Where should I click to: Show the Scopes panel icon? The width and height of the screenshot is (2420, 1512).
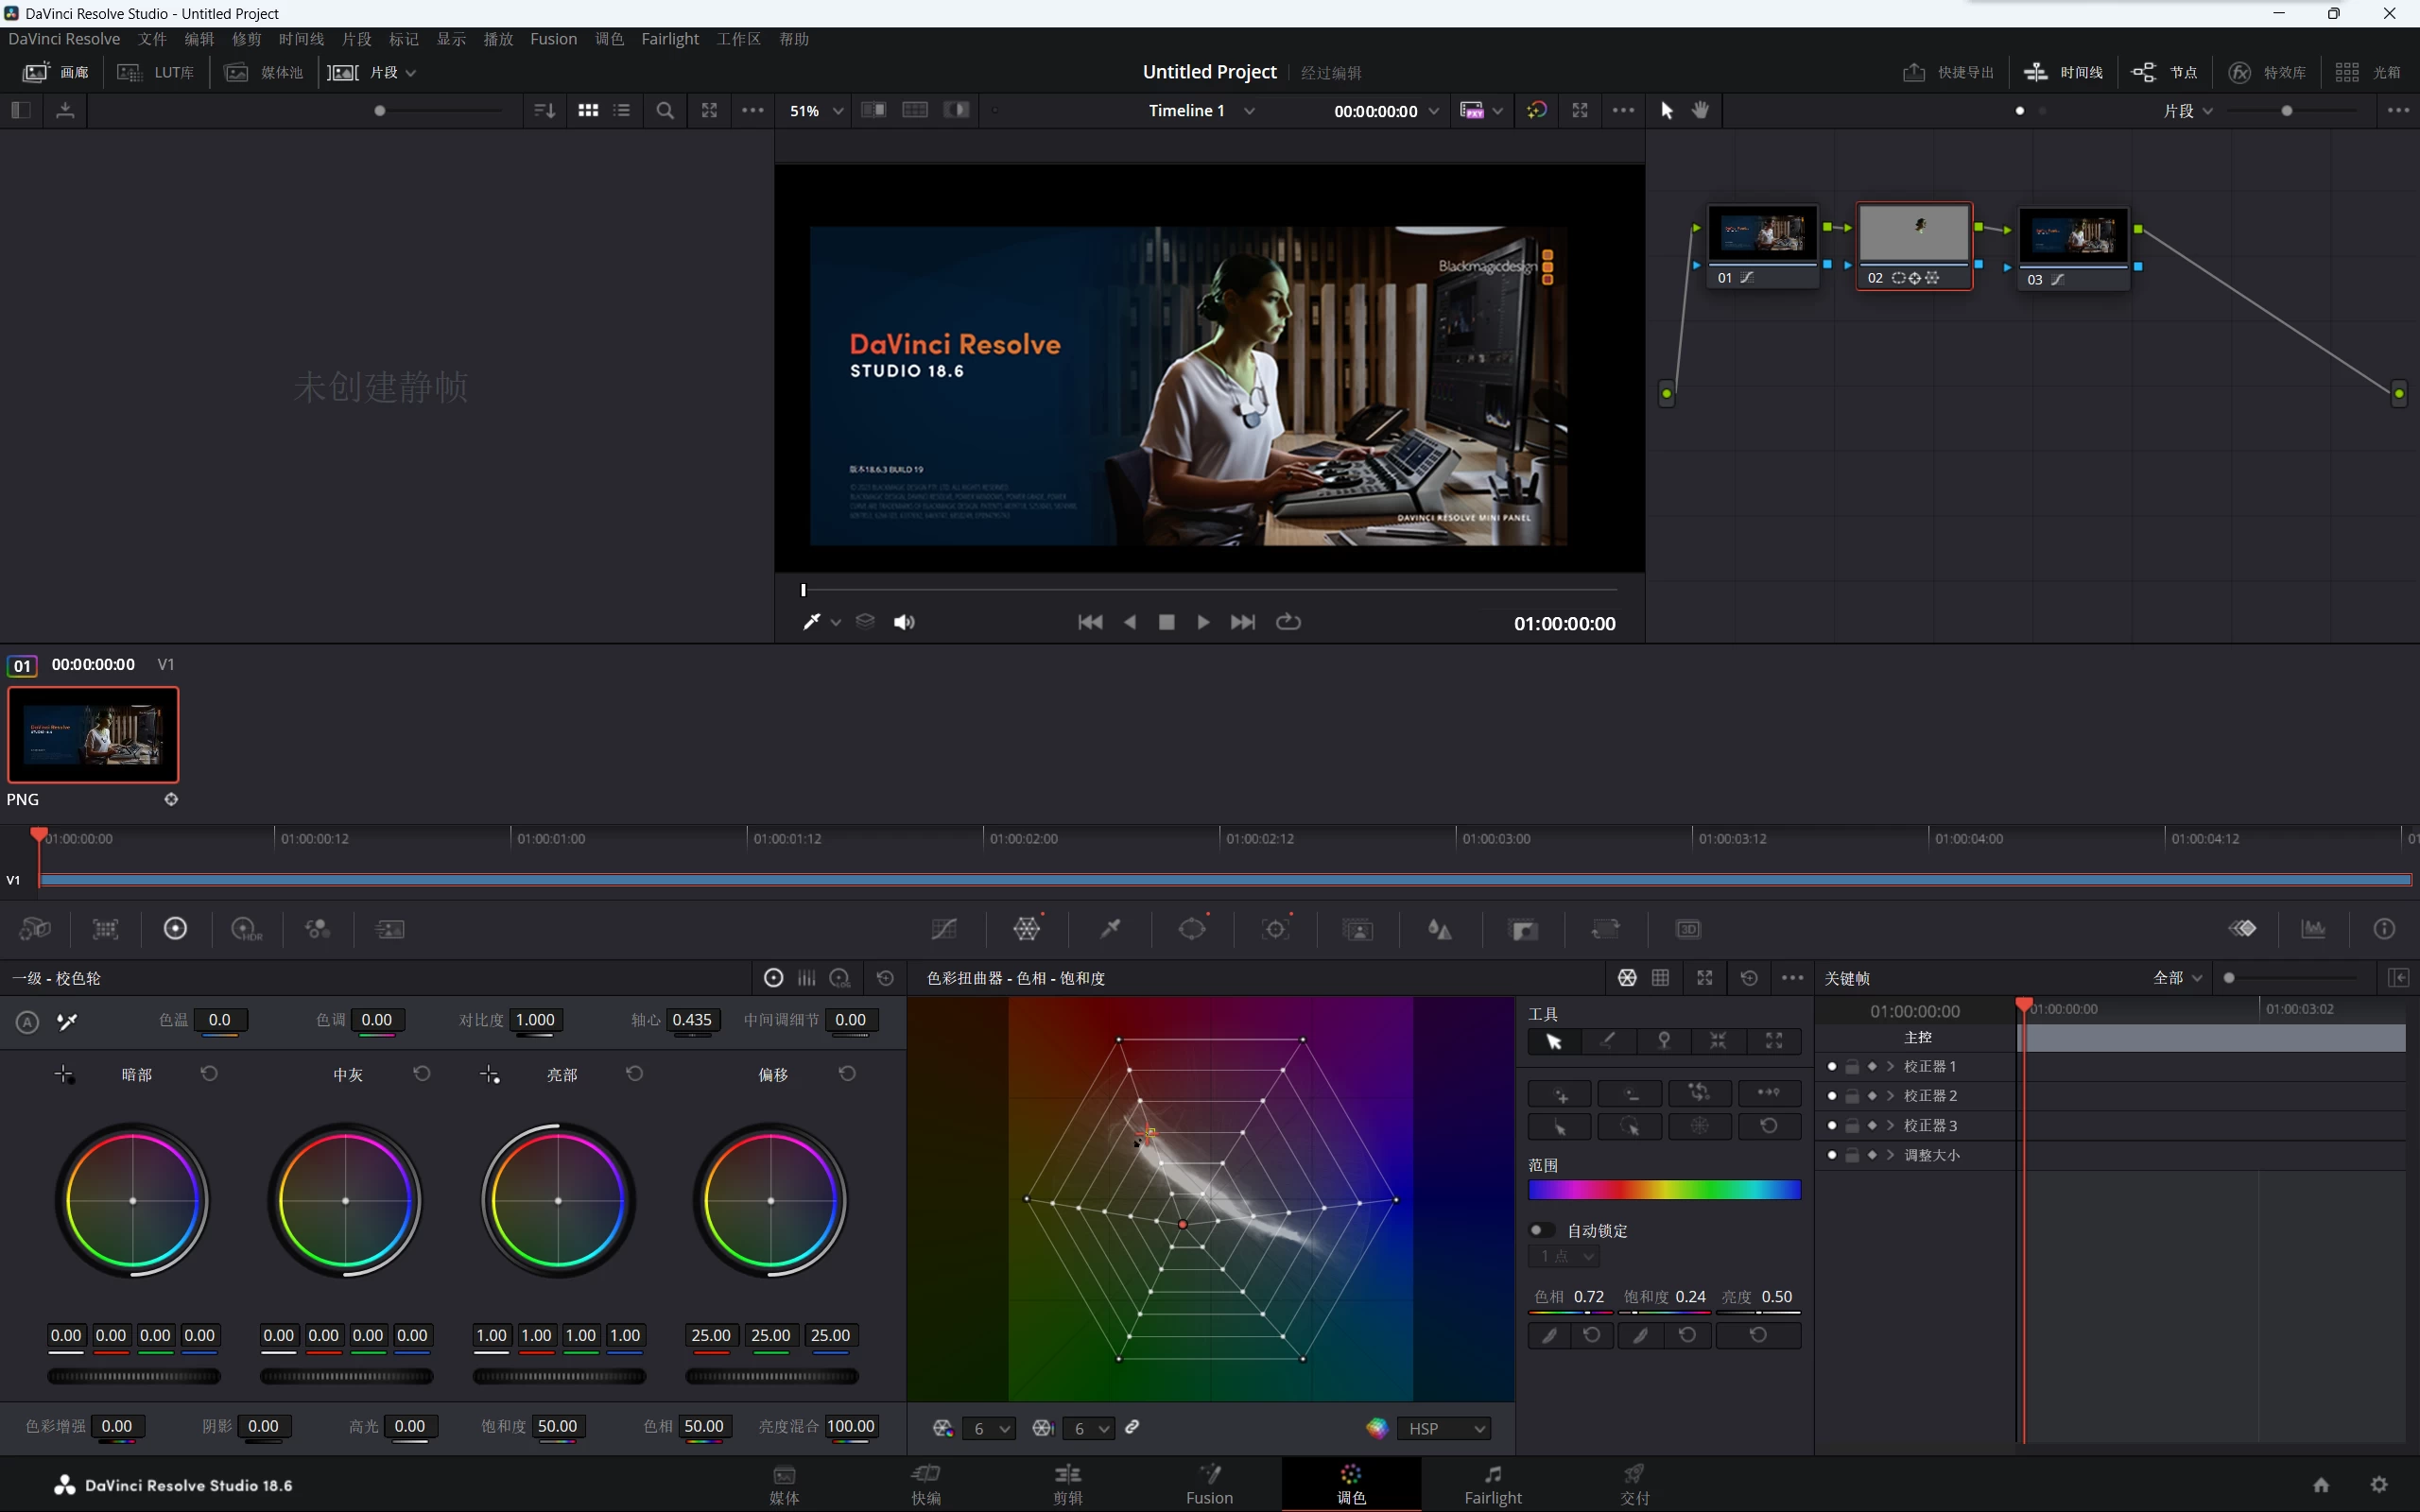(x=2314, y=929)
